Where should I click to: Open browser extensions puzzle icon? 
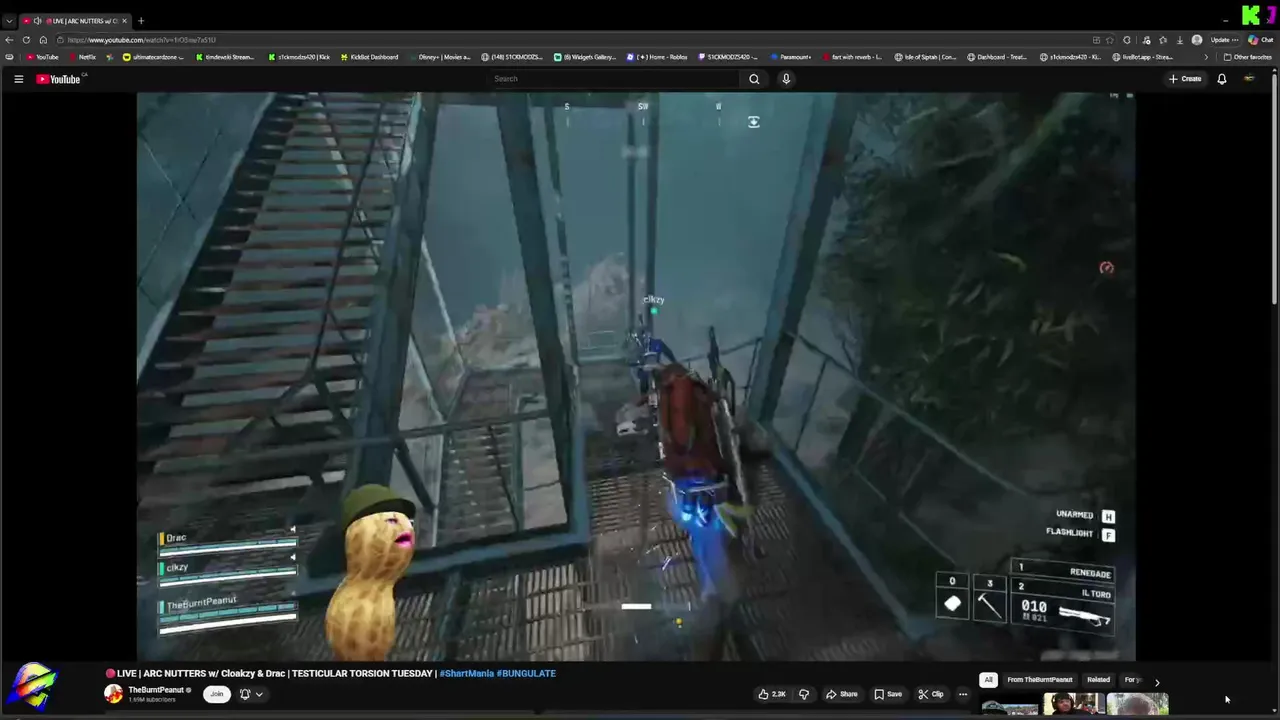[x=1127, y=40]
